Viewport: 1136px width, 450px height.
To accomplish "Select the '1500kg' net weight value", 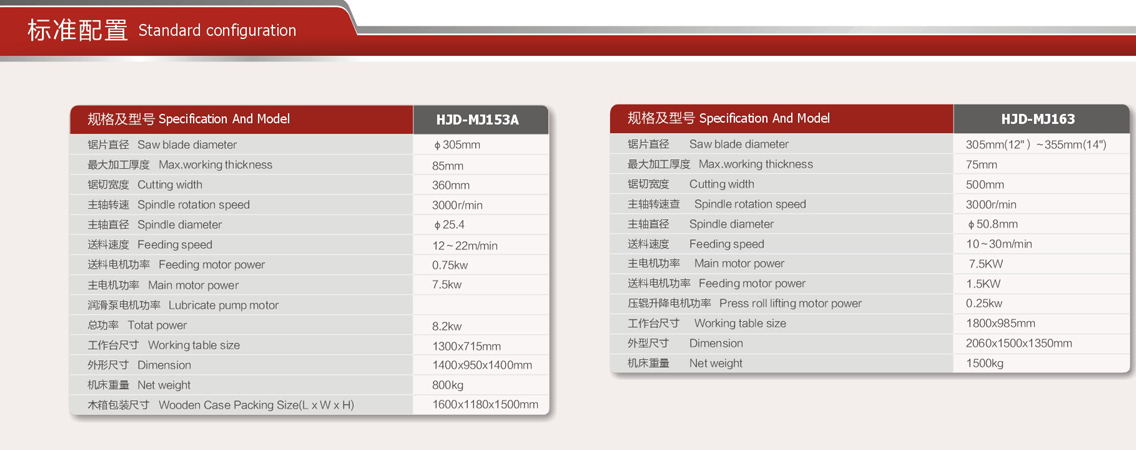I will (985, 363).
